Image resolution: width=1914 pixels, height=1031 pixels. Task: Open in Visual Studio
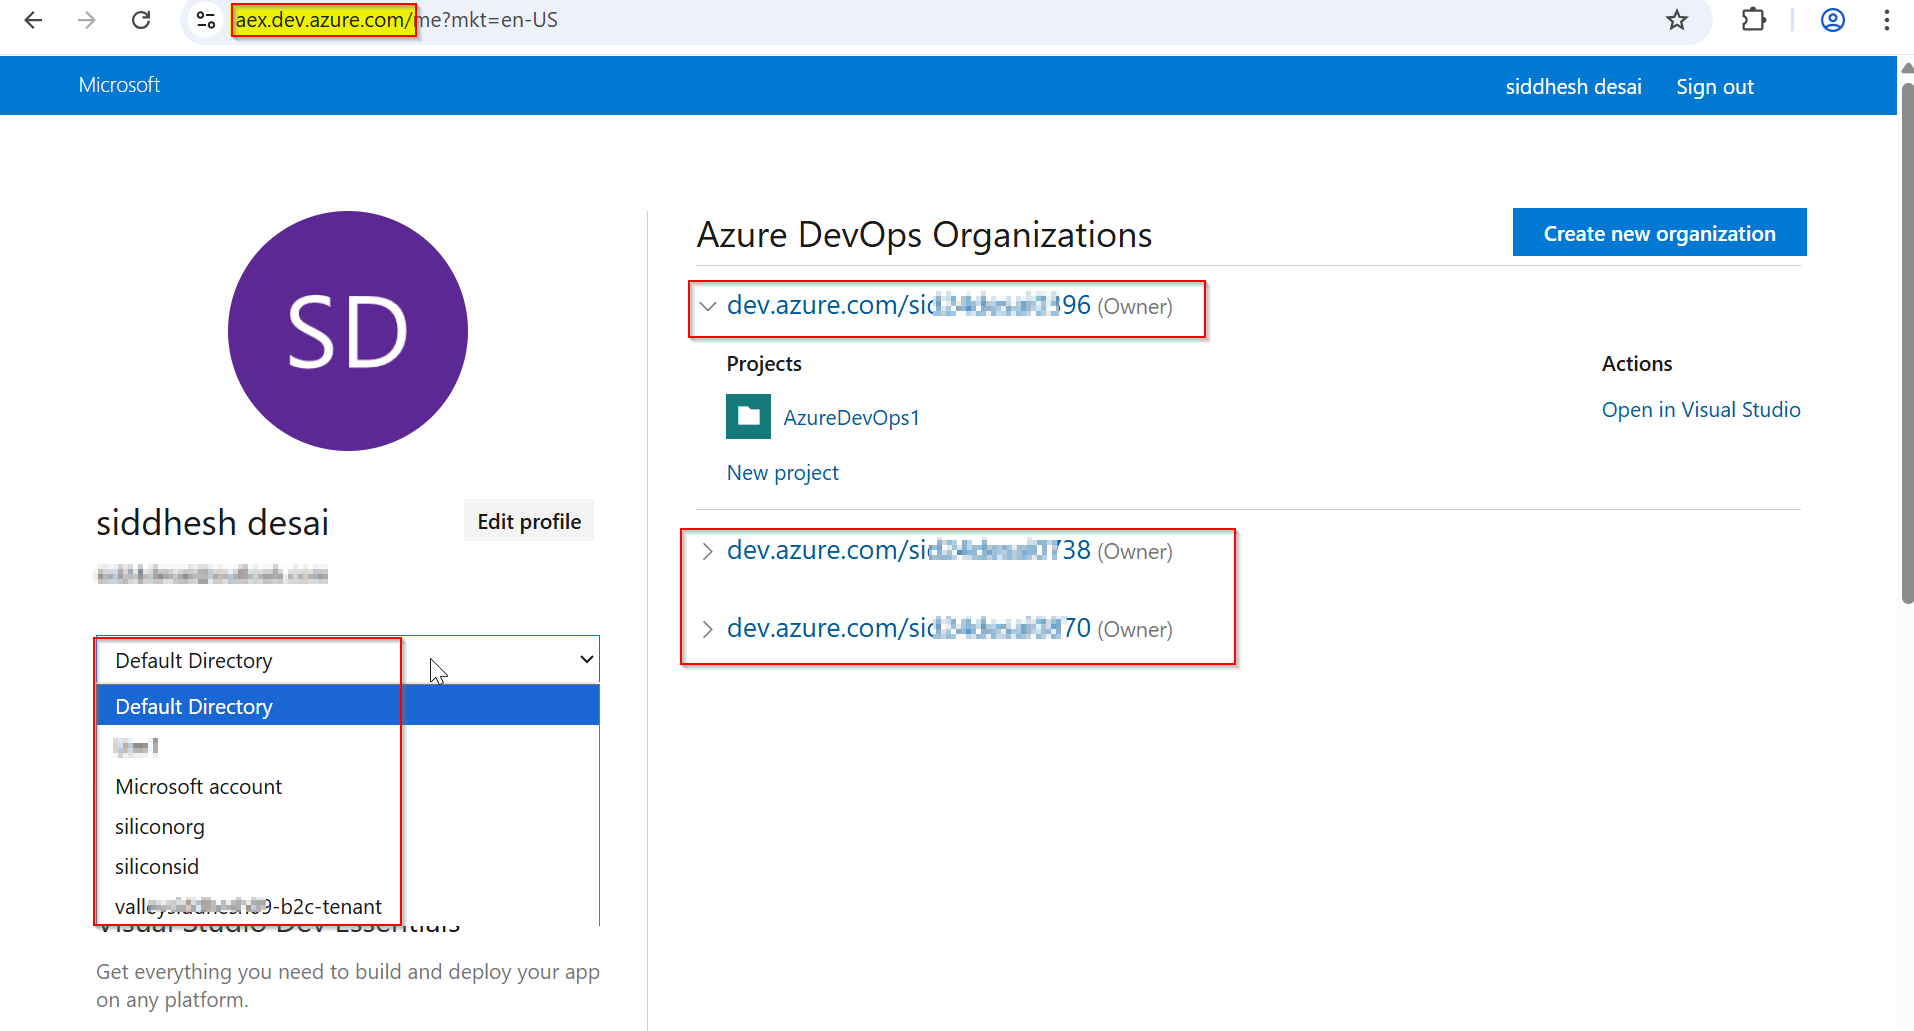tap(1701, 410)
